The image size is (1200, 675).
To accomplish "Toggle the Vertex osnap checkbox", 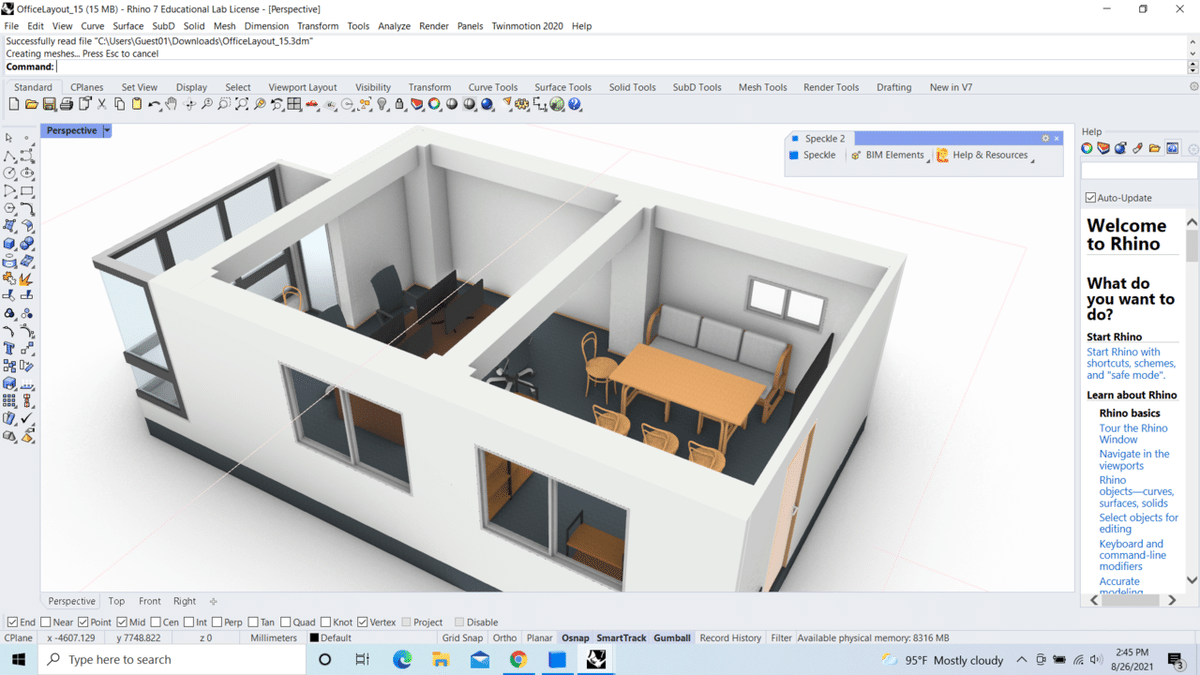I will pyautogui.click(x=363, y=622).
